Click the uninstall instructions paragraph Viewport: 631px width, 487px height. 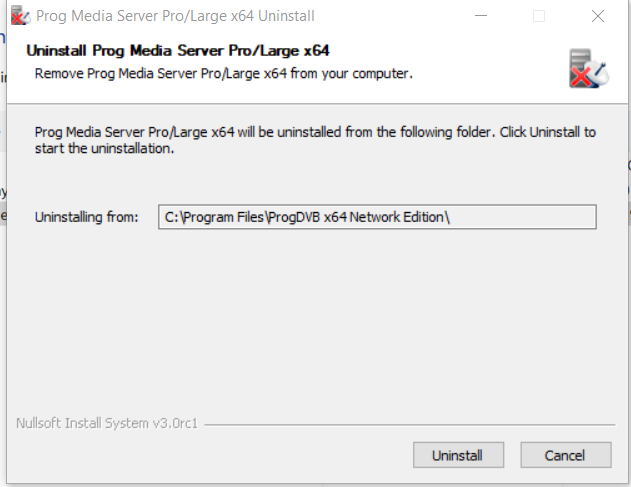[x=314, y=140]
